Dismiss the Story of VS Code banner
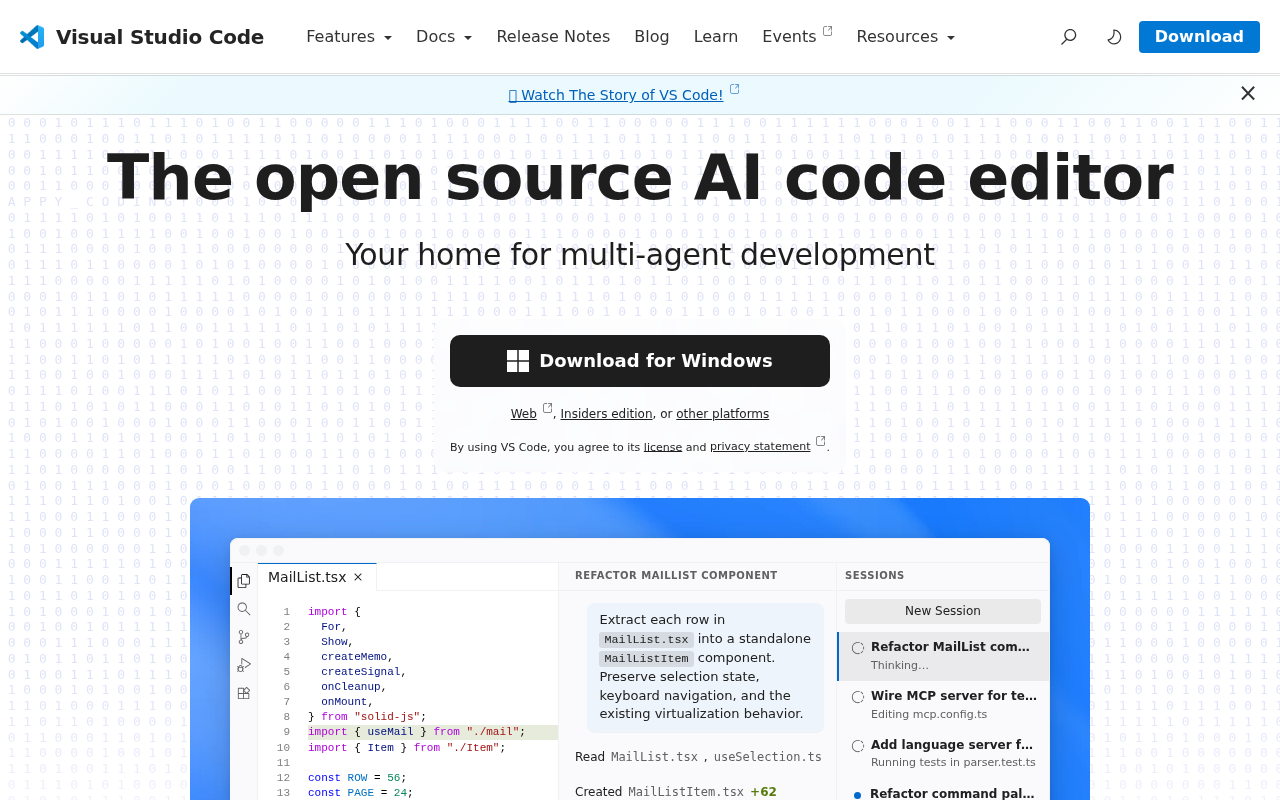Image resolution: width=1280 pixels, height=800 pixels. pos(1248,93)
